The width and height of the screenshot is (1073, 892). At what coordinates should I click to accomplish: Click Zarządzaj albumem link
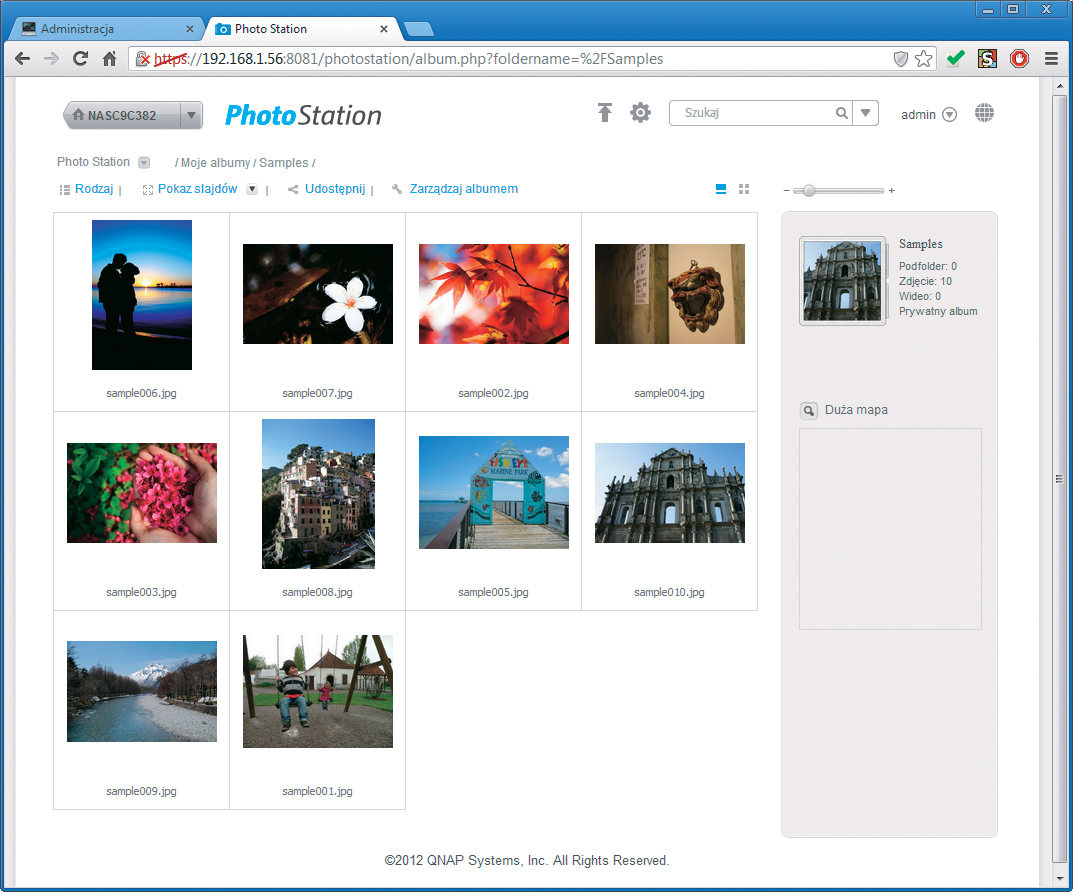(463, 189)
